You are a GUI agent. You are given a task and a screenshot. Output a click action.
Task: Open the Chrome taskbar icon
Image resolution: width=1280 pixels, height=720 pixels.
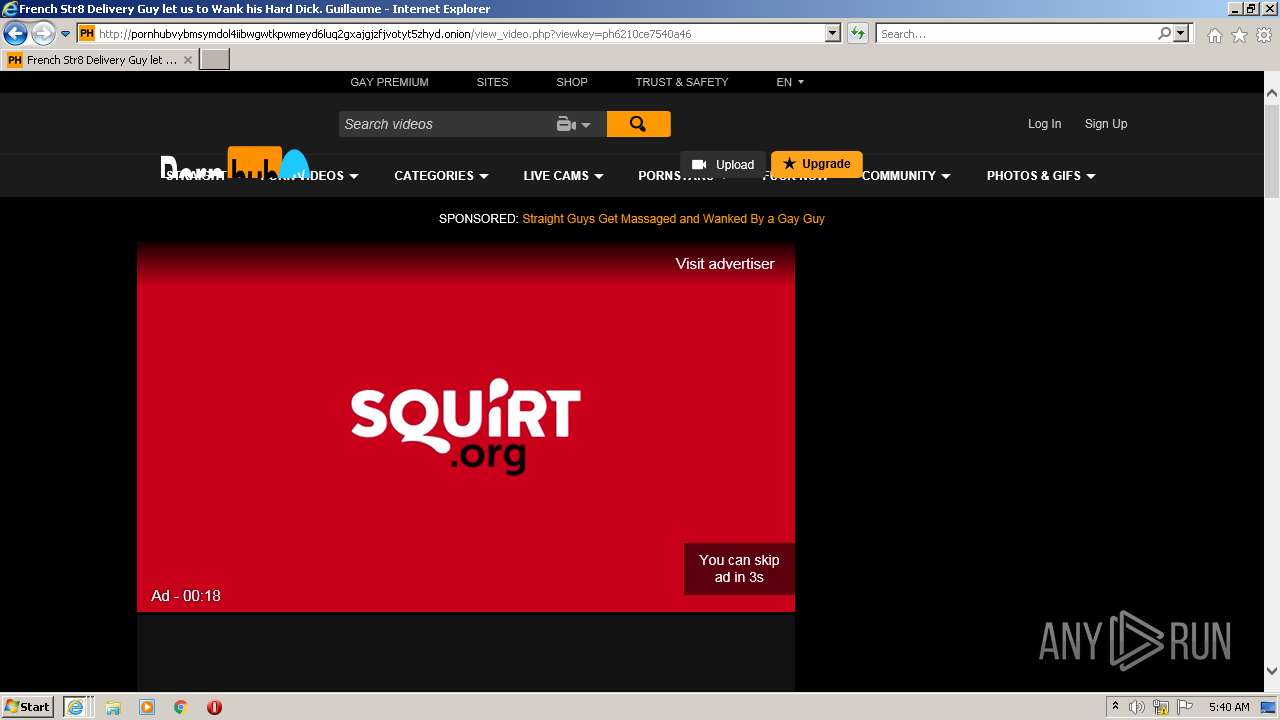pyautogui.click(x=181, y=707)
